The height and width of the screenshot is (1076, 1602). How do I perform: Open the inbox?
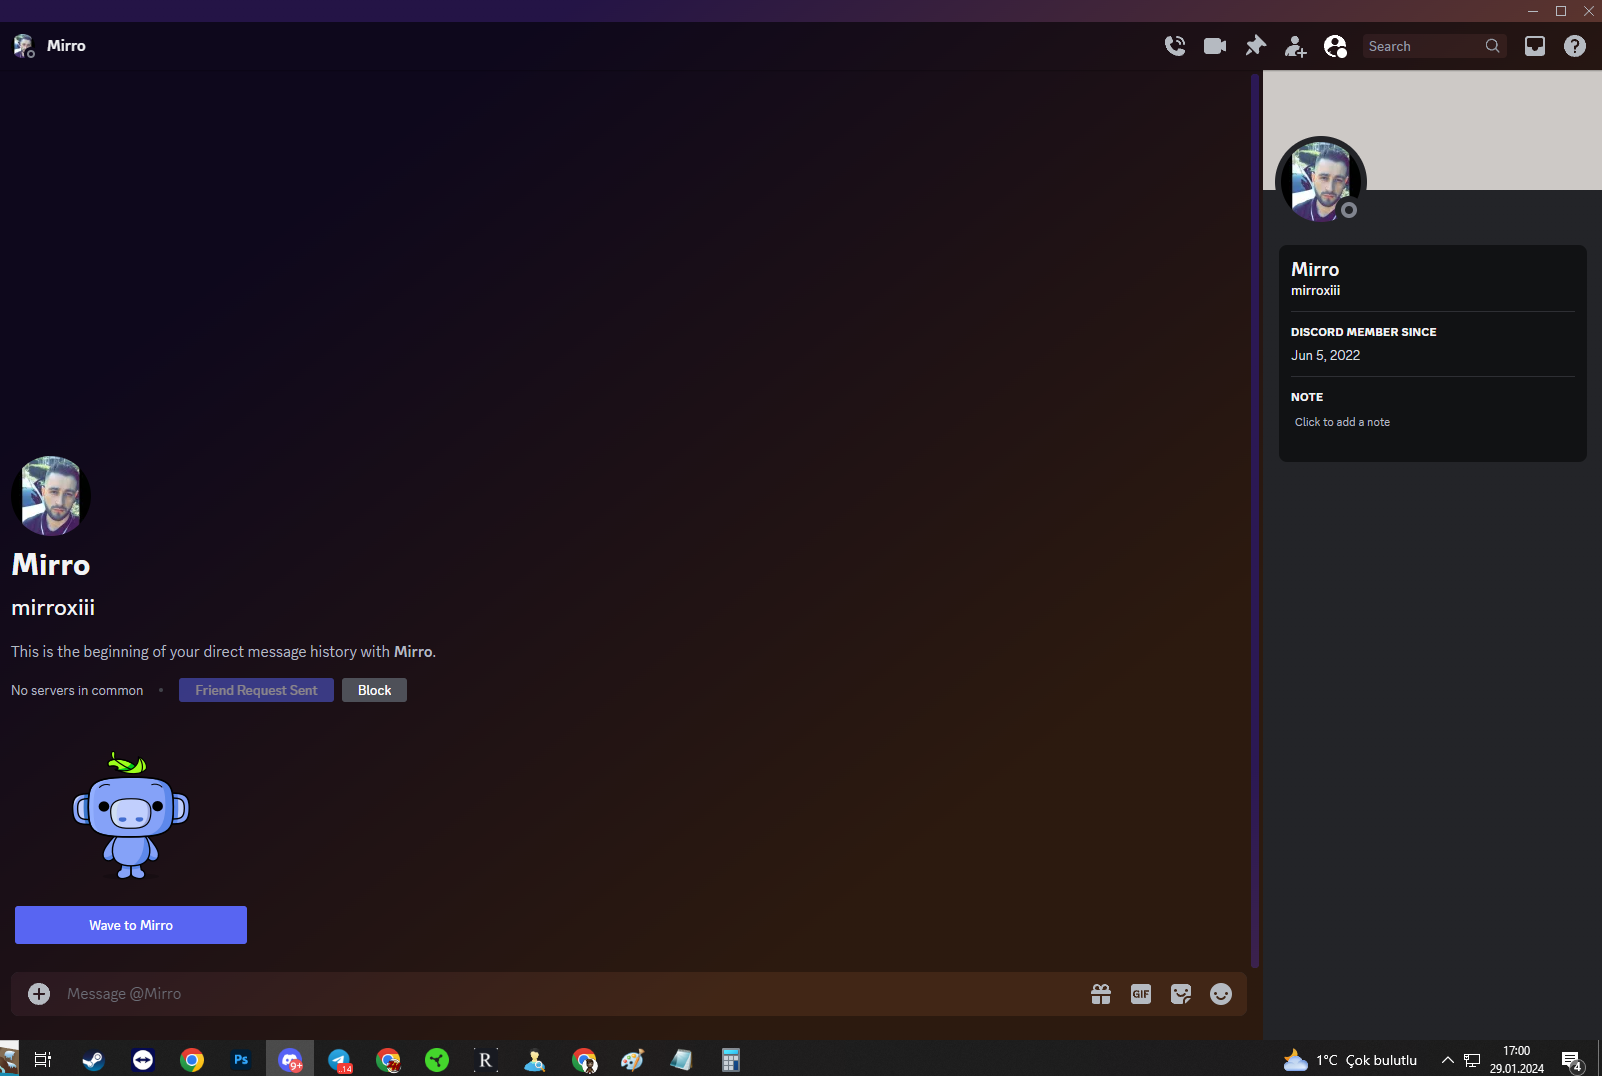point(1535,46)
